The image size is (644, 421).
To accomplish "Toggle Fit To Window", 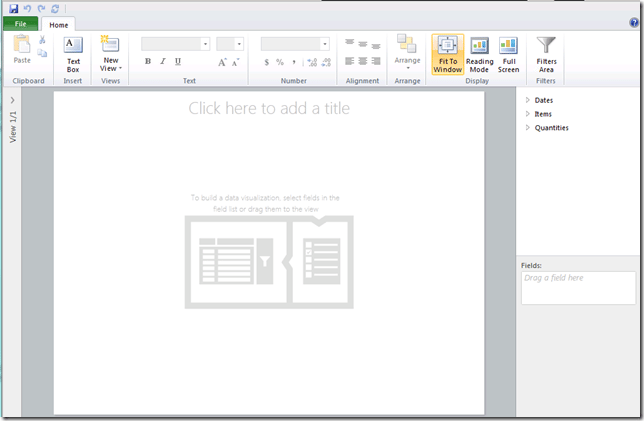I will point(447,53).
